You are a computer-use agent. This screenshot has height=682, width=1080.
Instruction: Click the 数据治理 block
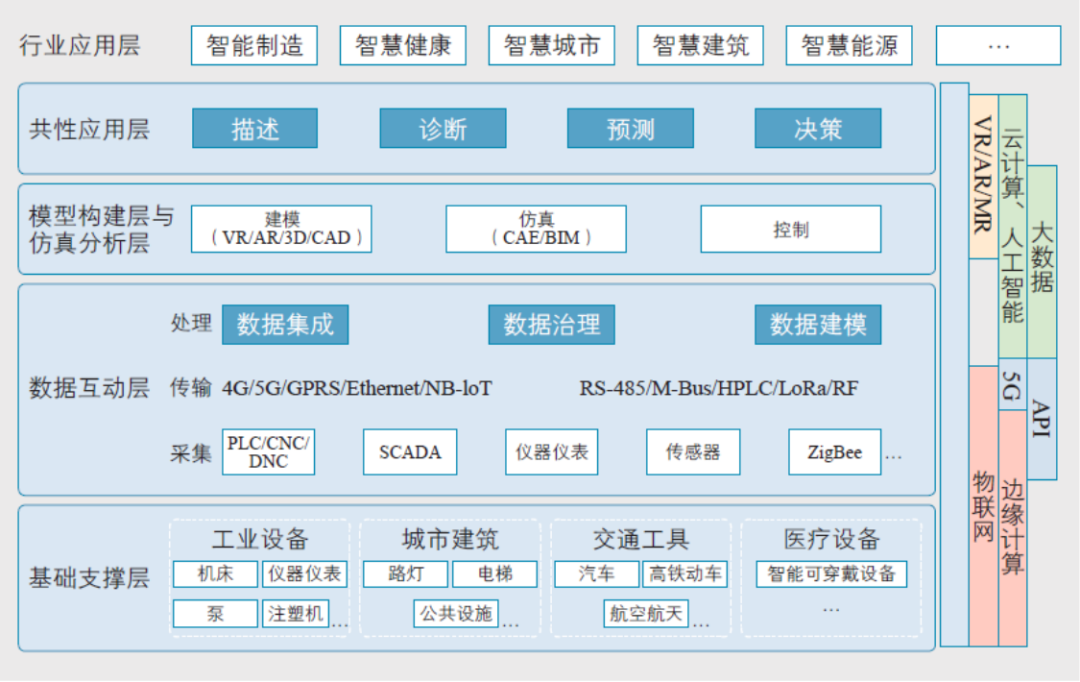click(551, 325)
